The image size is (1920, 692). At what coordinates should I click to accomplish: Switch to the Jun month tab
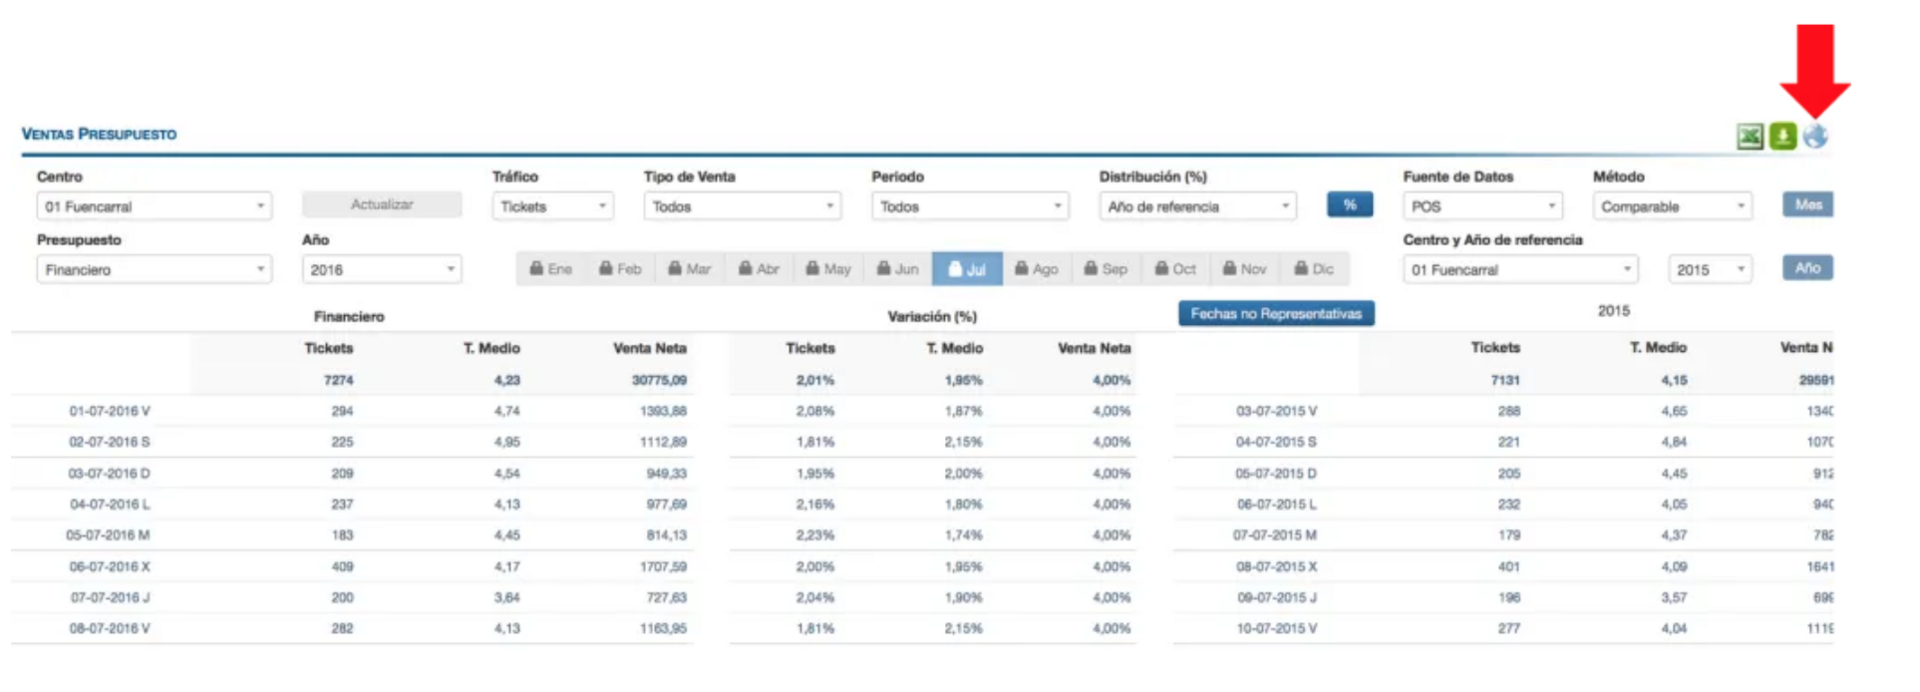coord(897,269)
